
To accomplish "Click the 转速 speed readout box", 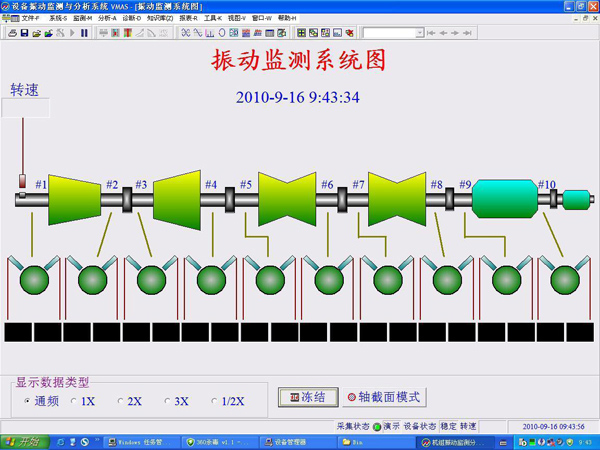I will (x=26, y=108).
